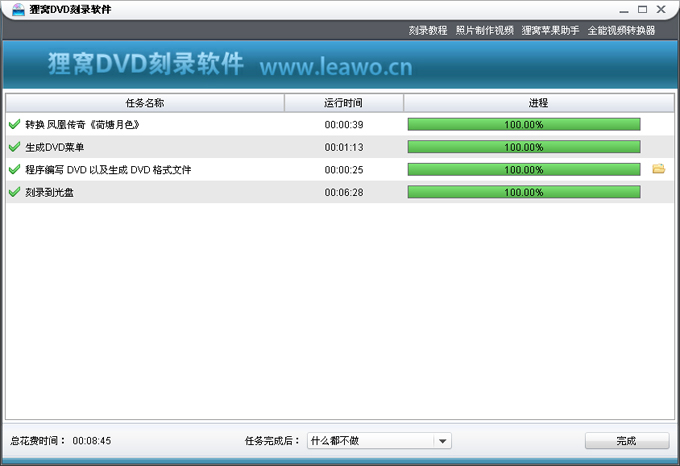Screen dimensions: 680x466
Task: Click the run time 00:06:28
Action: (344, 192)
